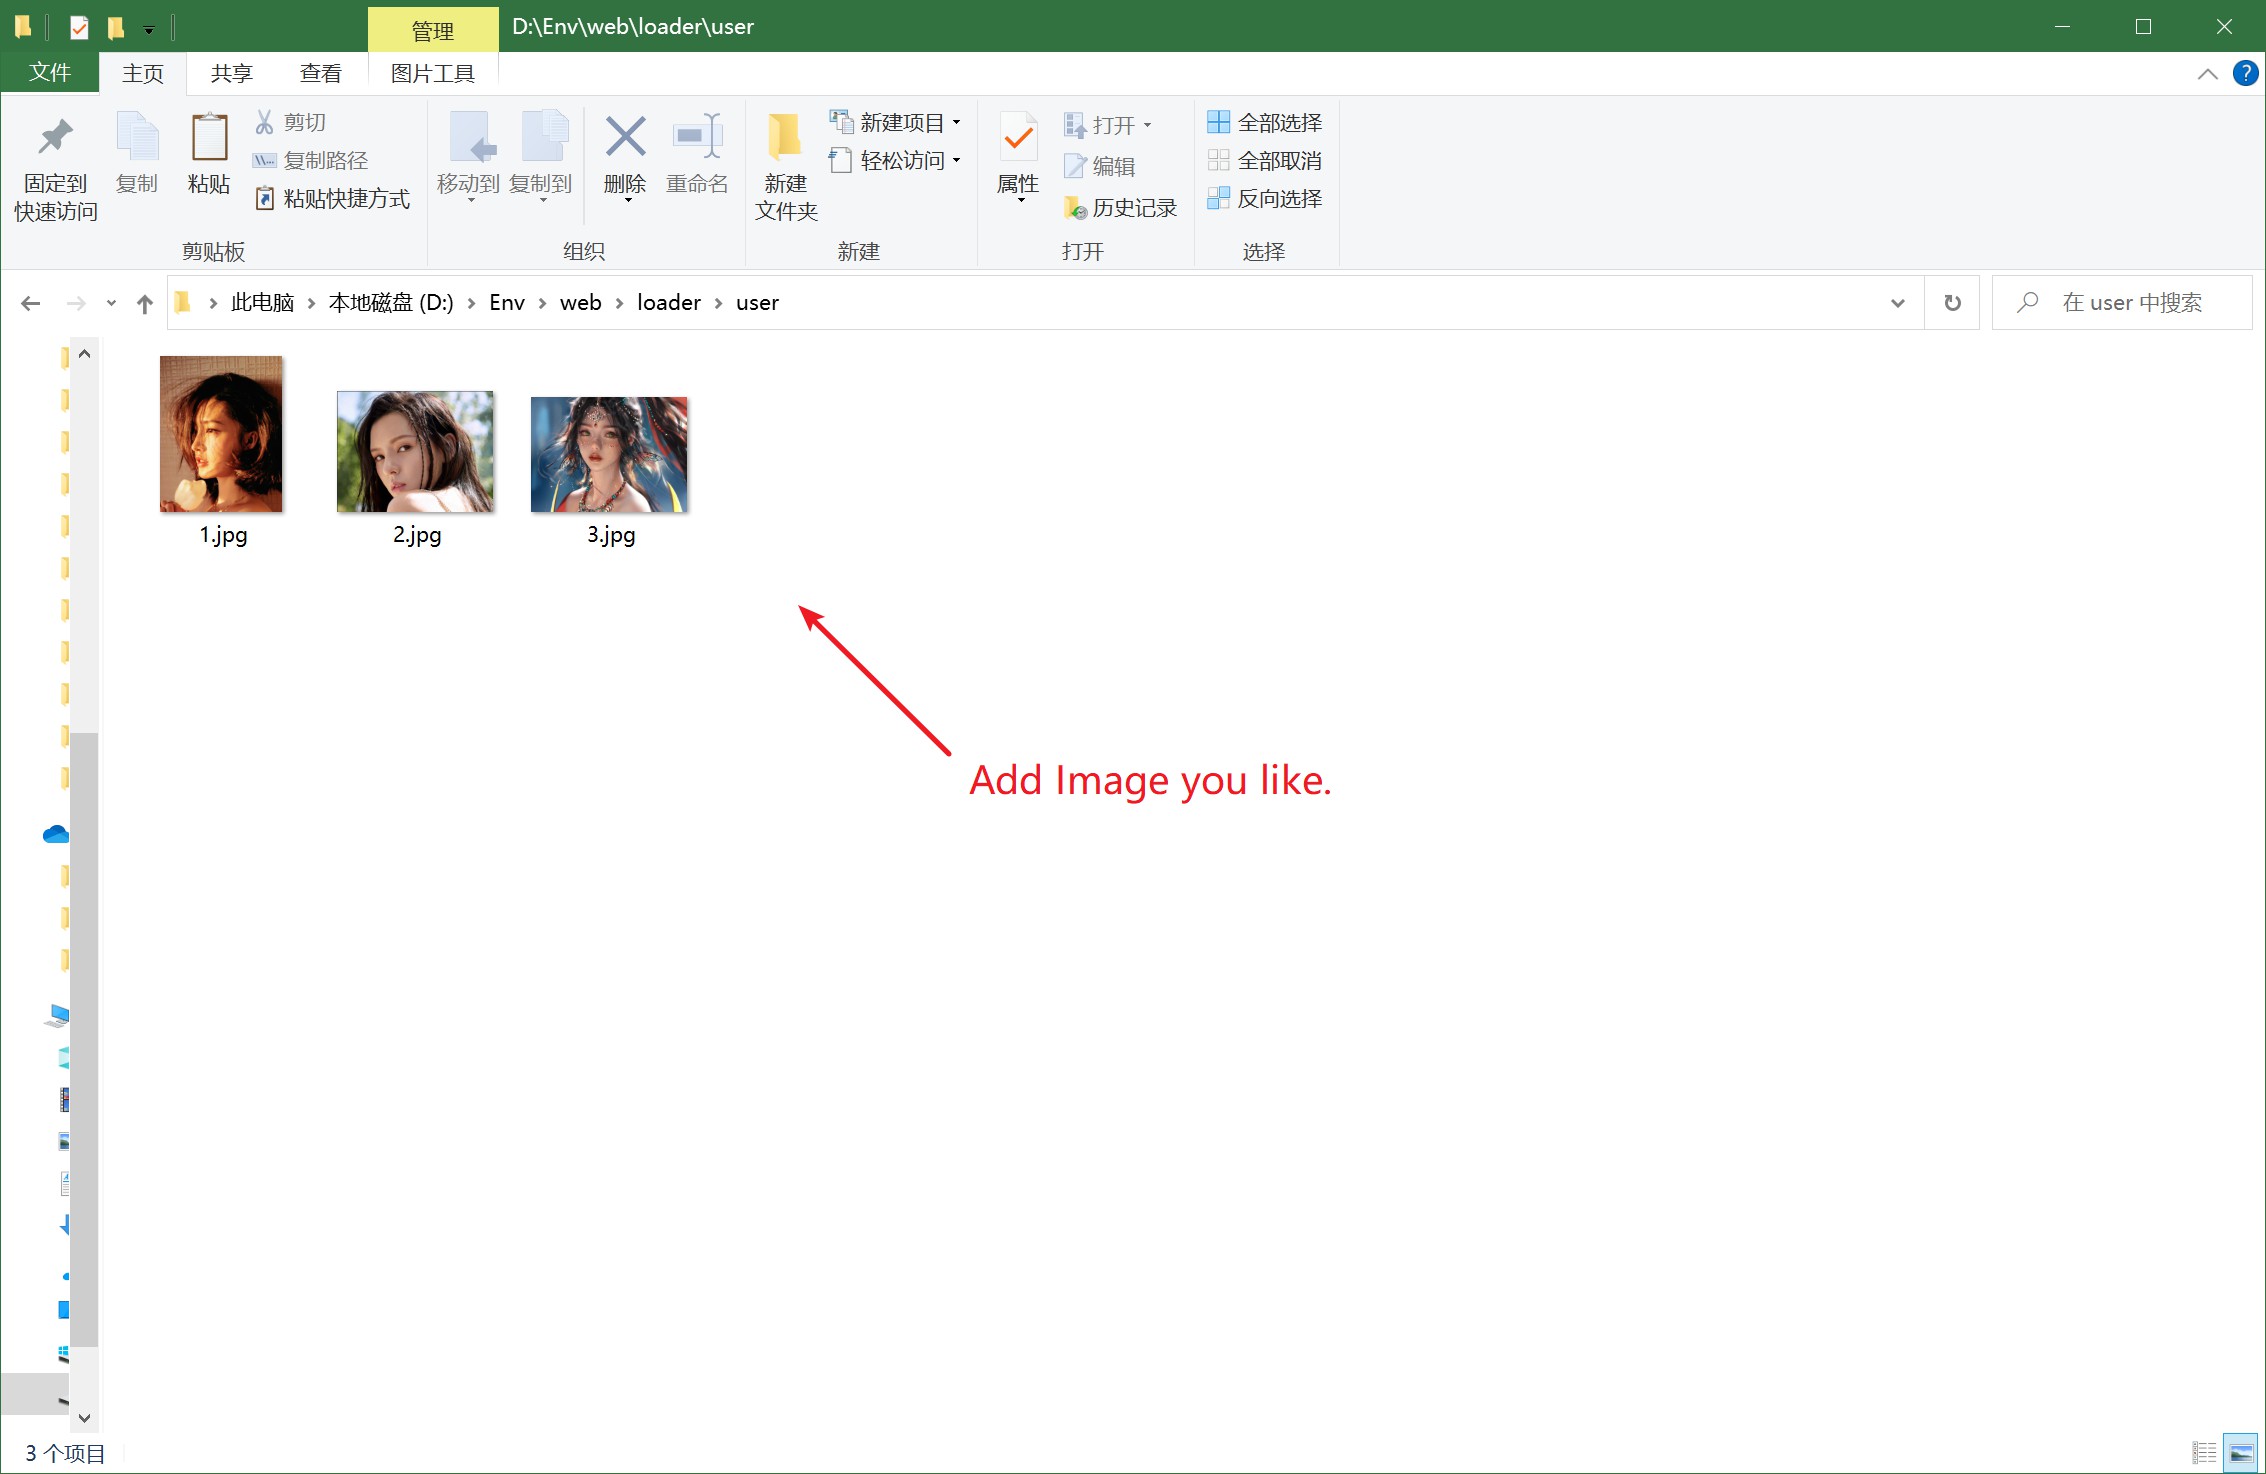The width and height of the screenshot is (2266, 1474).
Task: Click Select all (全部选择) button
Action: 1265,122
